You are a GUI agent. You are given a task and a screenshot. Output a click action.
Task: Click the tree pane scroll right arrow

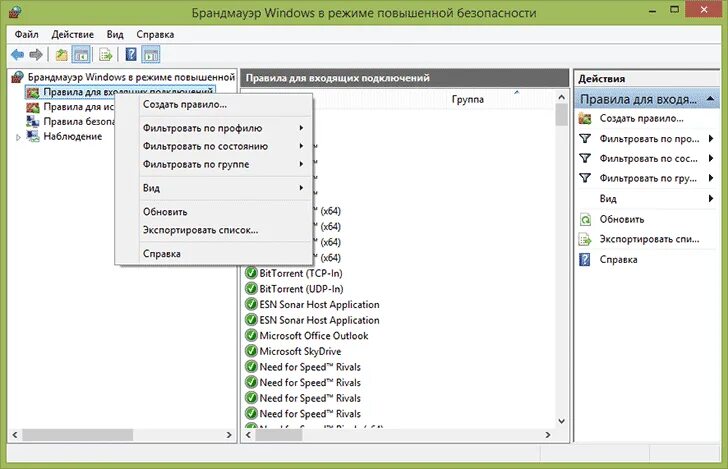(228, 435)
